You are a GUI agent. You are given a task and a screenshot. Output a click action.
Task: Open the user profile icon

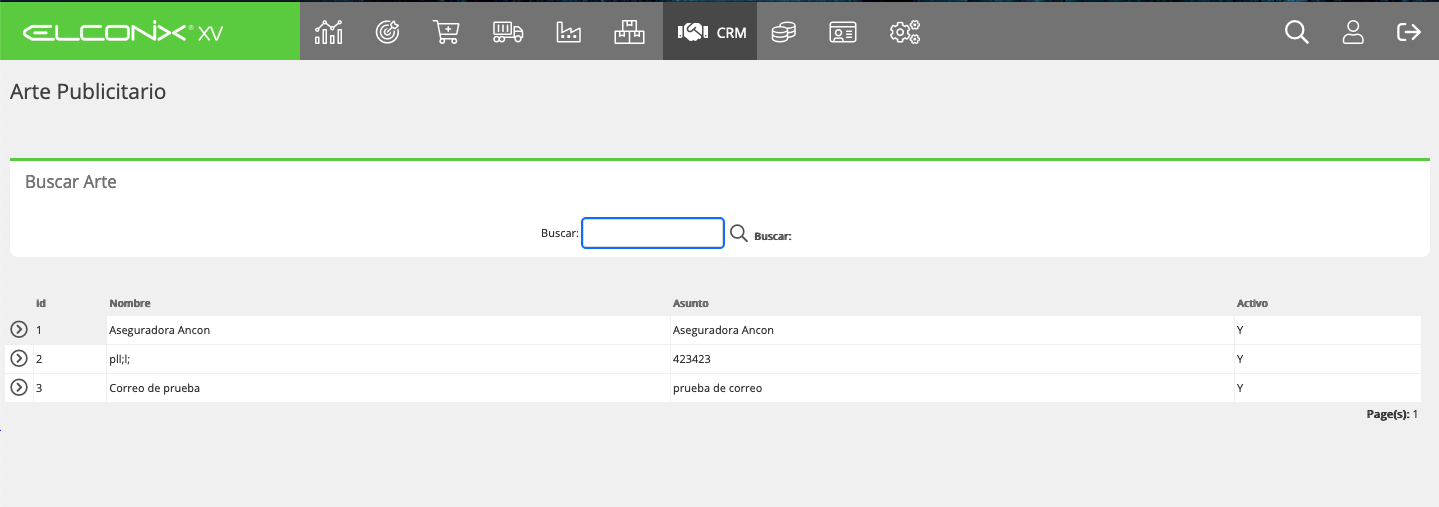[x=1353, y=32]
